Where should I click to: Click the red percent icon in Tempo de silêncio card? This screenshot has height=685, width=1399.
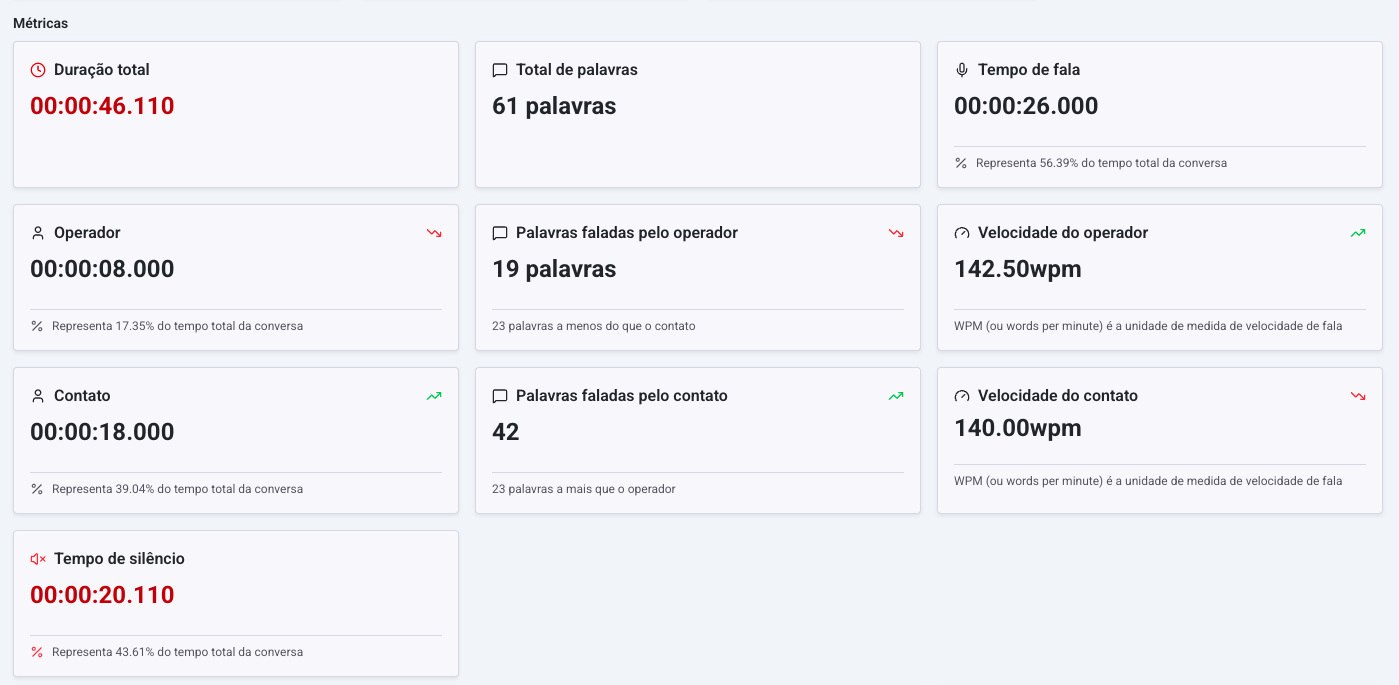coord(37,652)
